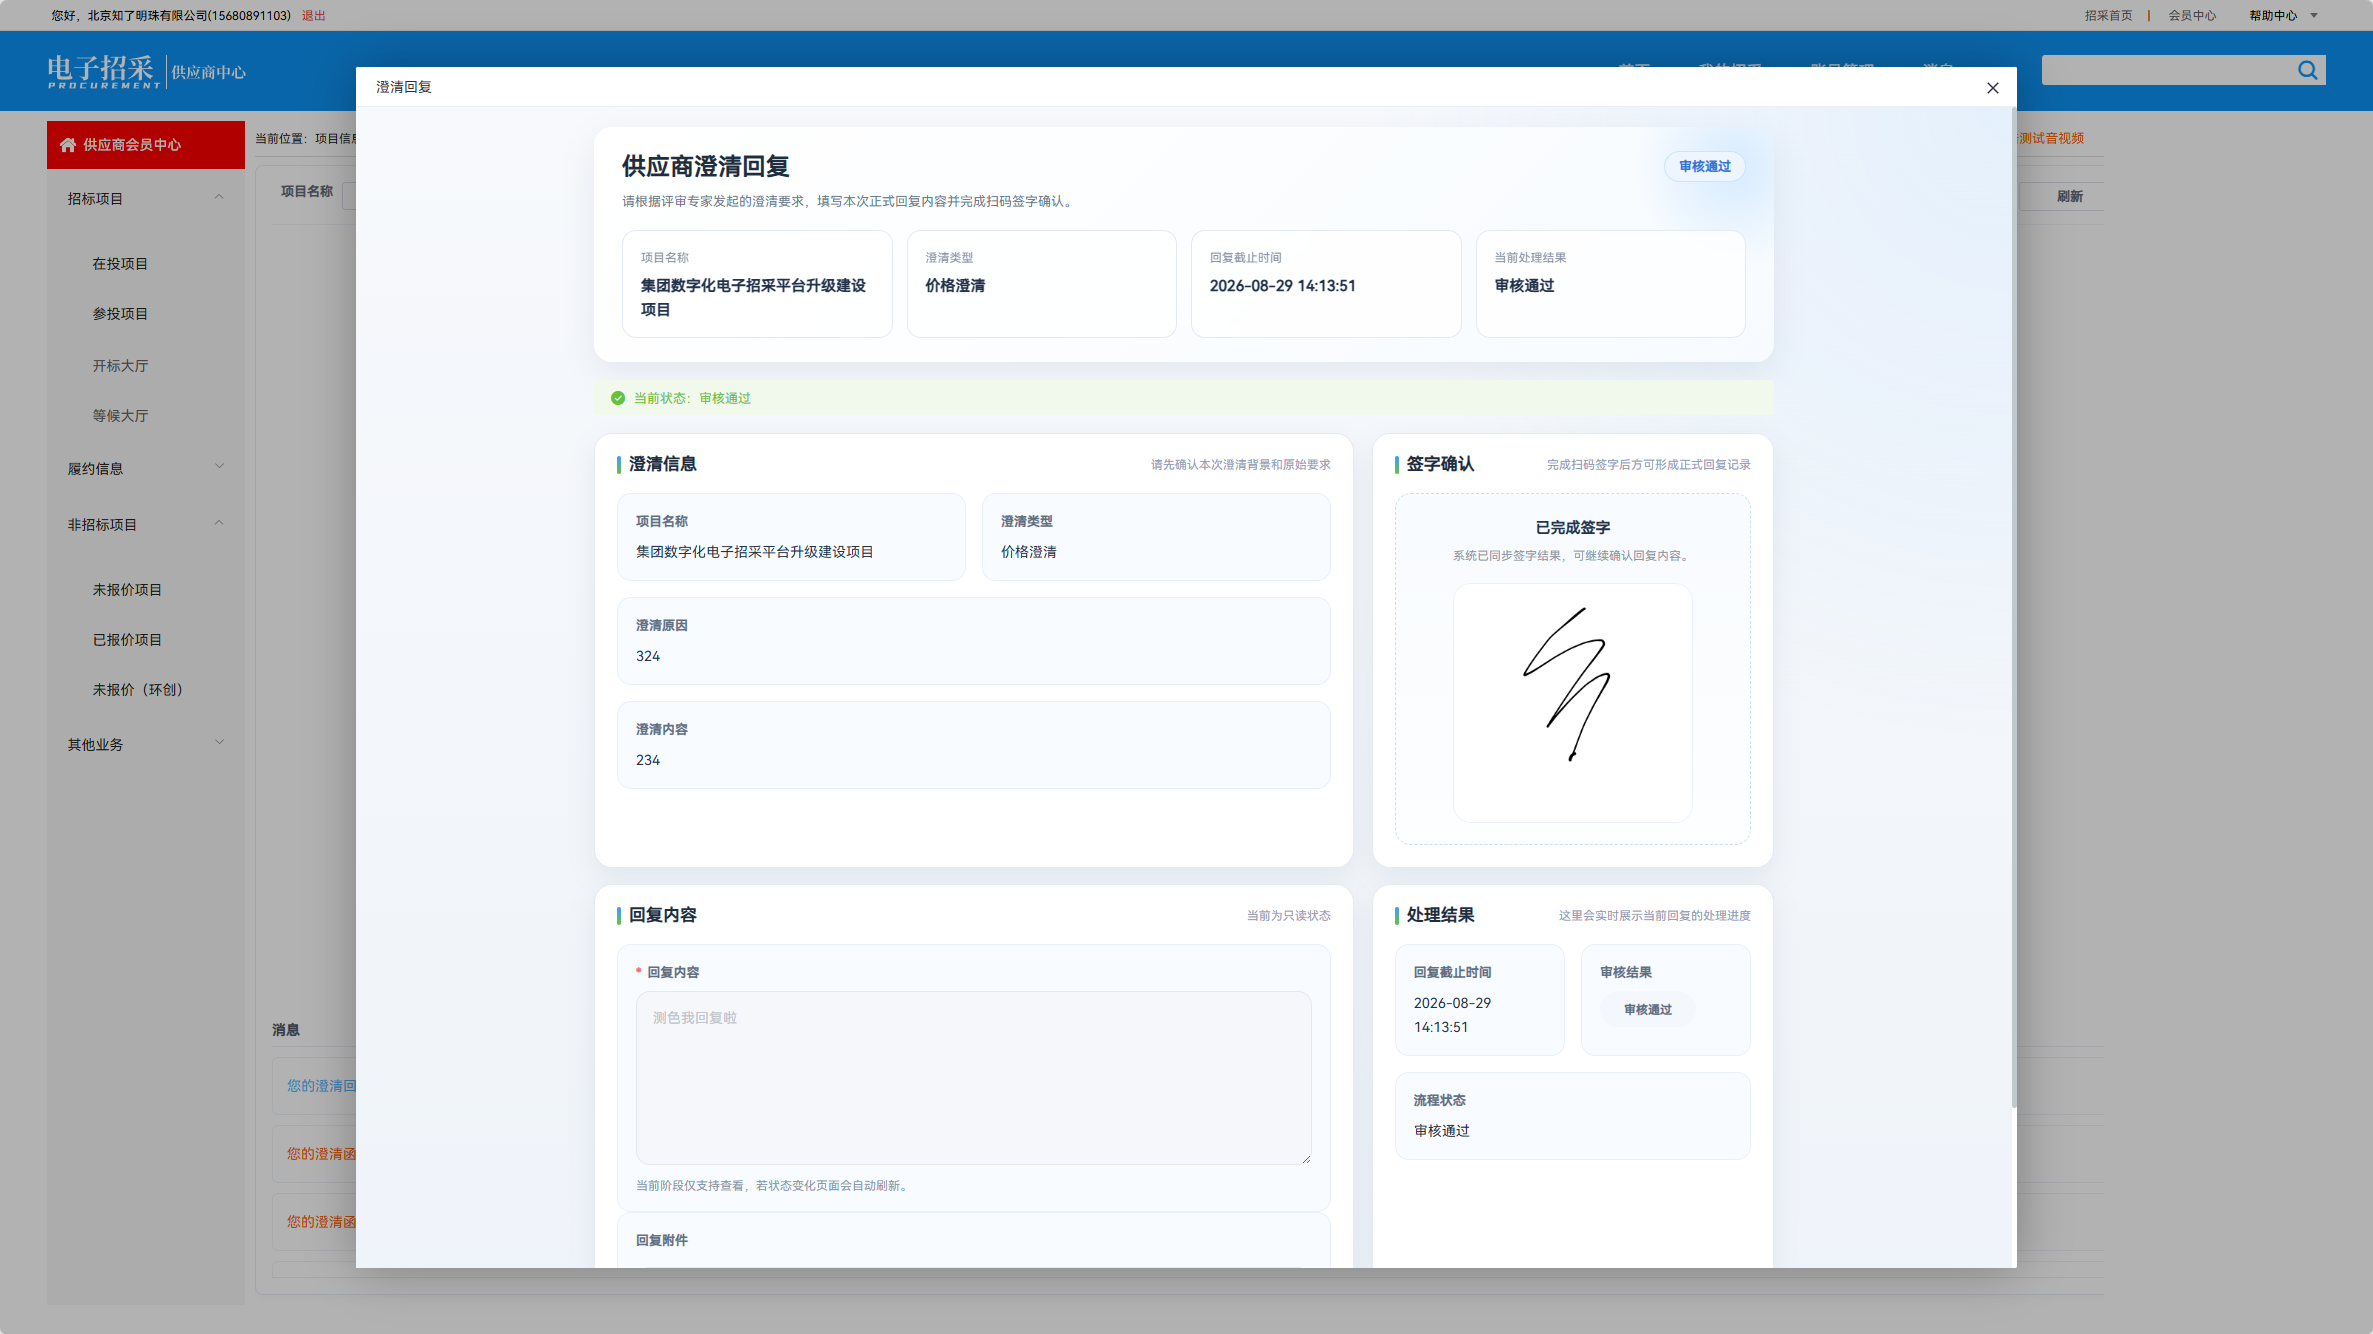Go to 开标大厅 in the sidebar
2373x1334 pixels.
(x=120, y=366)
